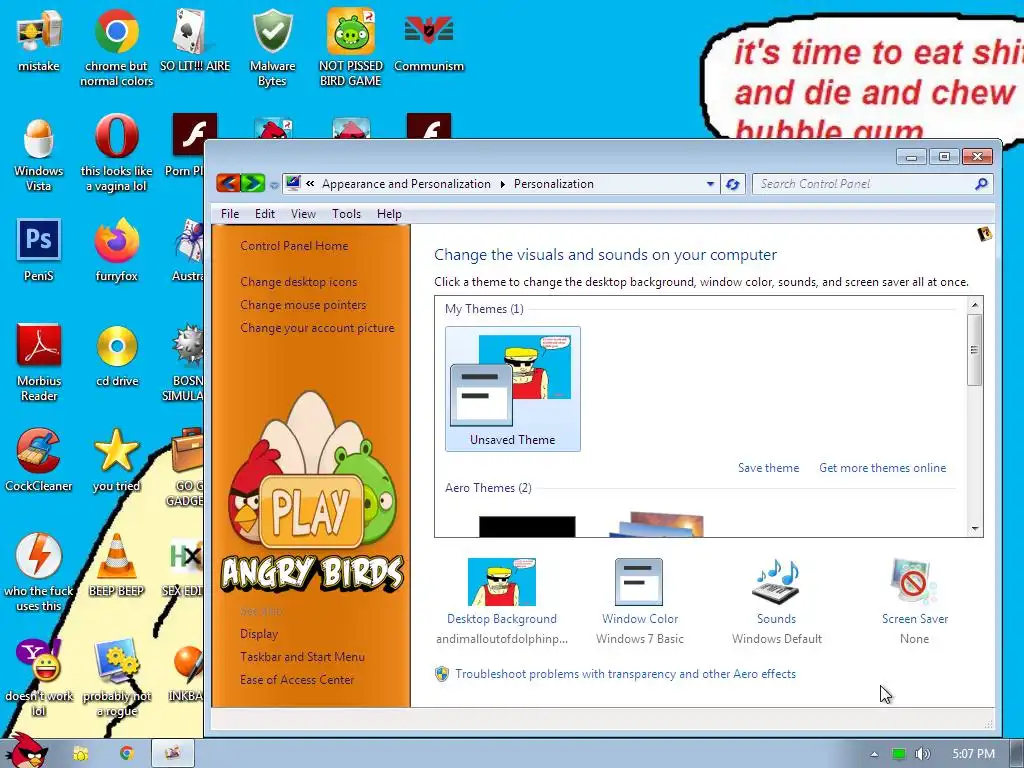Launch the 'BEEP BEEP' VLC cone icon
The image size is (1024, 768).
tap(116, 565)
